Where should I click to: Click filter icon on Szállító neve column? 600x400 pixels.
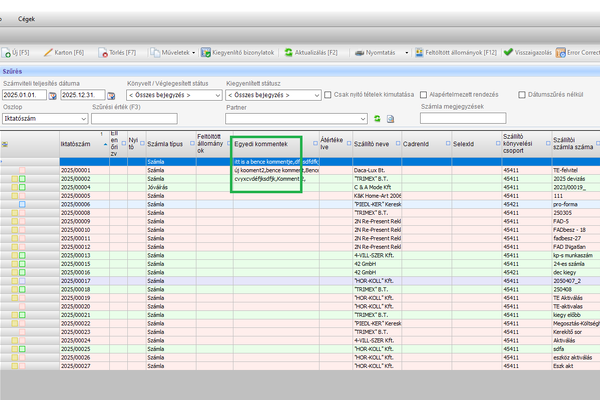point(398,143)
